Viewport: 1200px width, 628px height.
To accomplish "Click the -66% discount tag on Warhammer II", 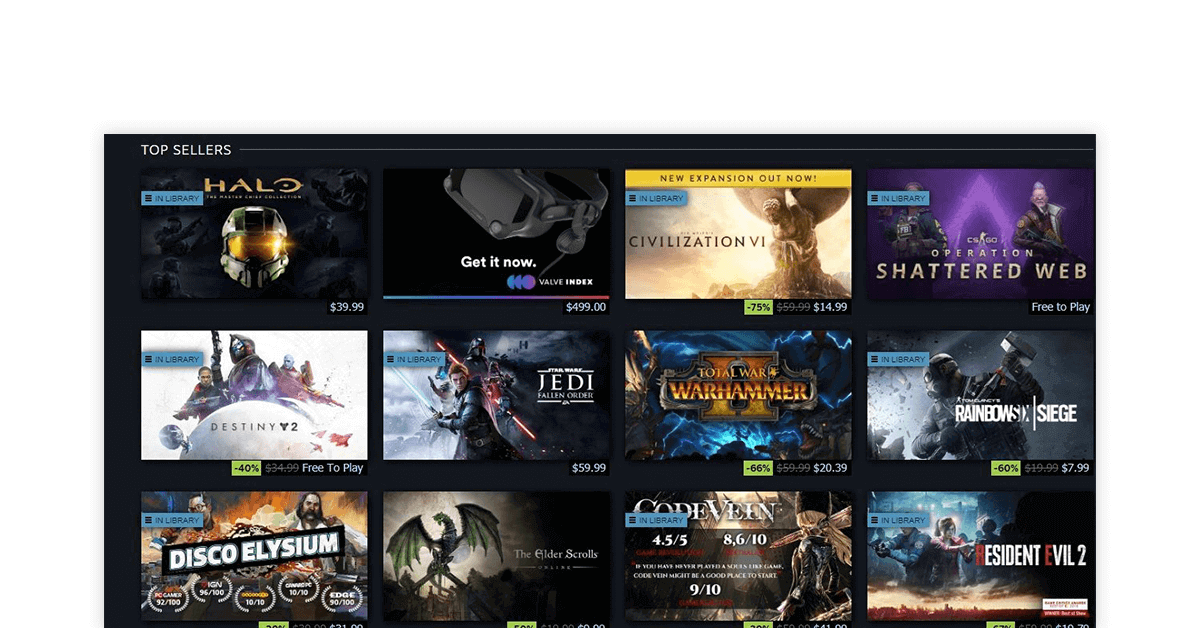I will pos(758,468).
